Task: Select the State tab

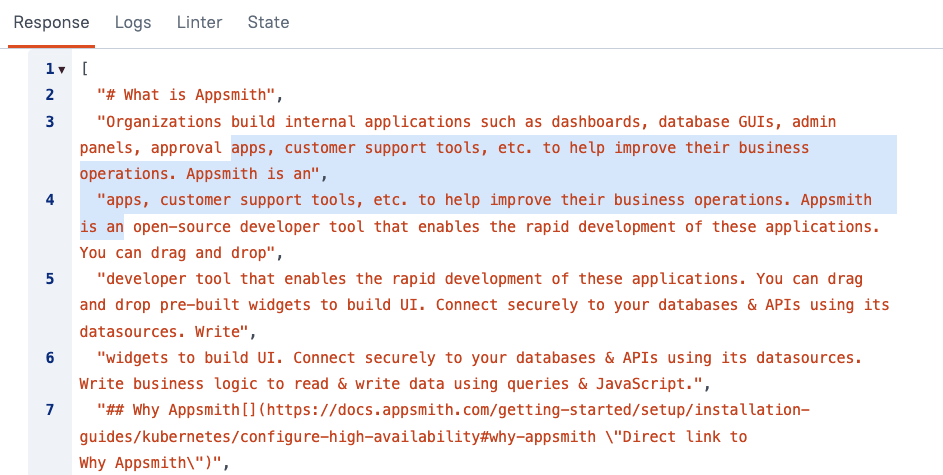Action: pyautogui.click(x=268, y=22)
